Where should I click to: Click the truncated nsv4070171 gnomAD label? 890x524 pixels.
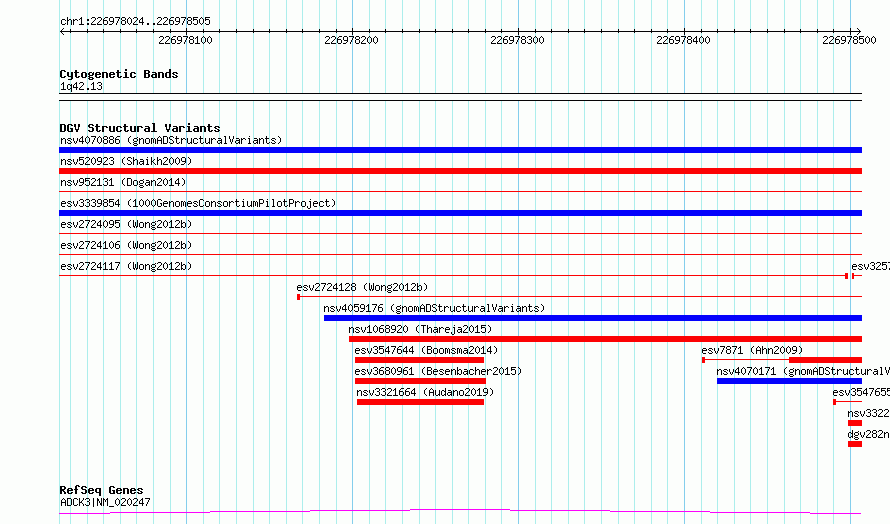pos(803,371)
